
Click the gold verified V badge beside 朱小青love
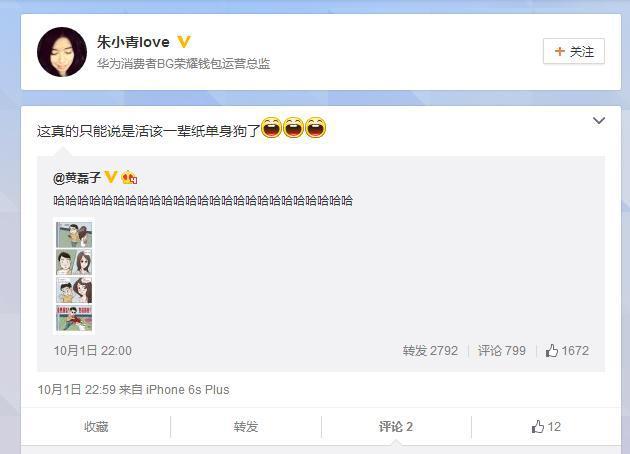(184, 42)
